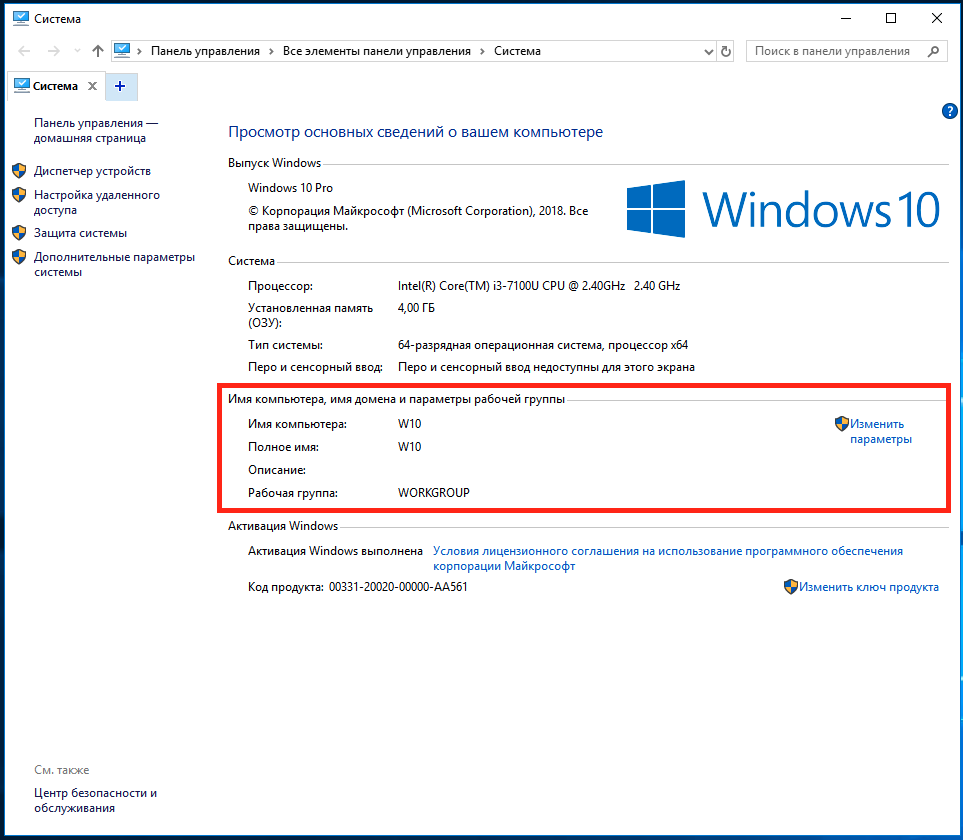
Task: Click shield icon beside Защита системы
Action: (20, 233)
